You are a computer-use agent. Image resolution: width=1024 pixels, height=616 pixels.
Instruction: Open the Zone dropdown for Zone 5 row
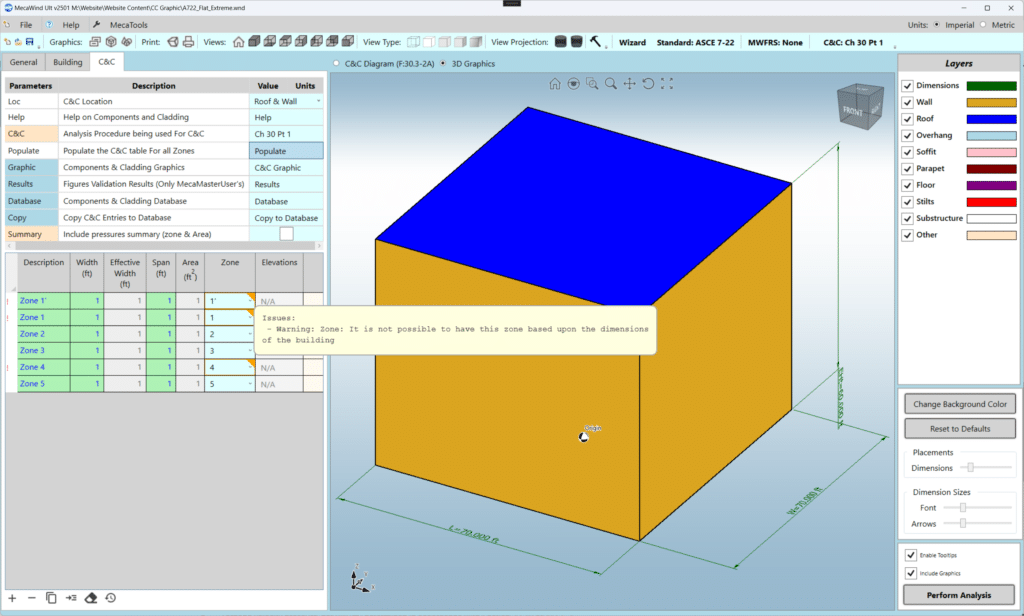click(250, 384)
